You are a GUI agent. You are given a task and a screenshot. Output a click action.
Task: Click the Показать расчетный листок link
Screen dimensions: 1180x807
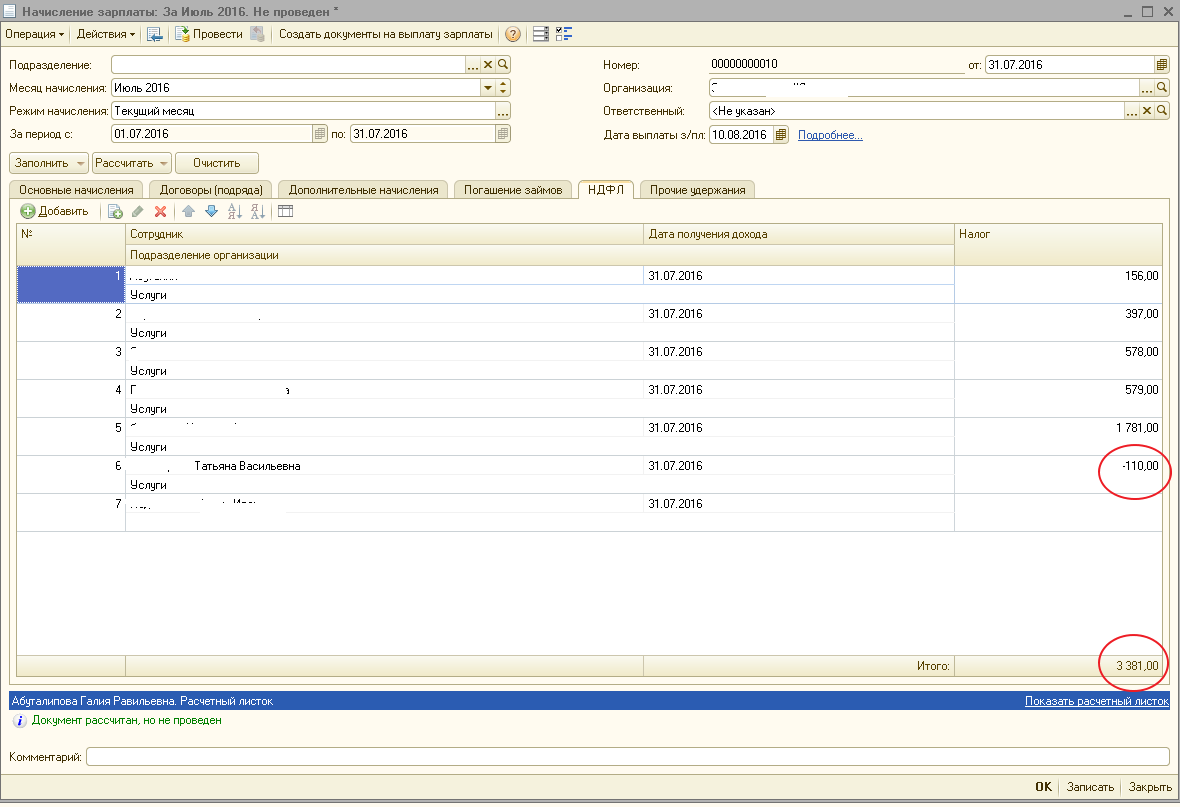1096,701
